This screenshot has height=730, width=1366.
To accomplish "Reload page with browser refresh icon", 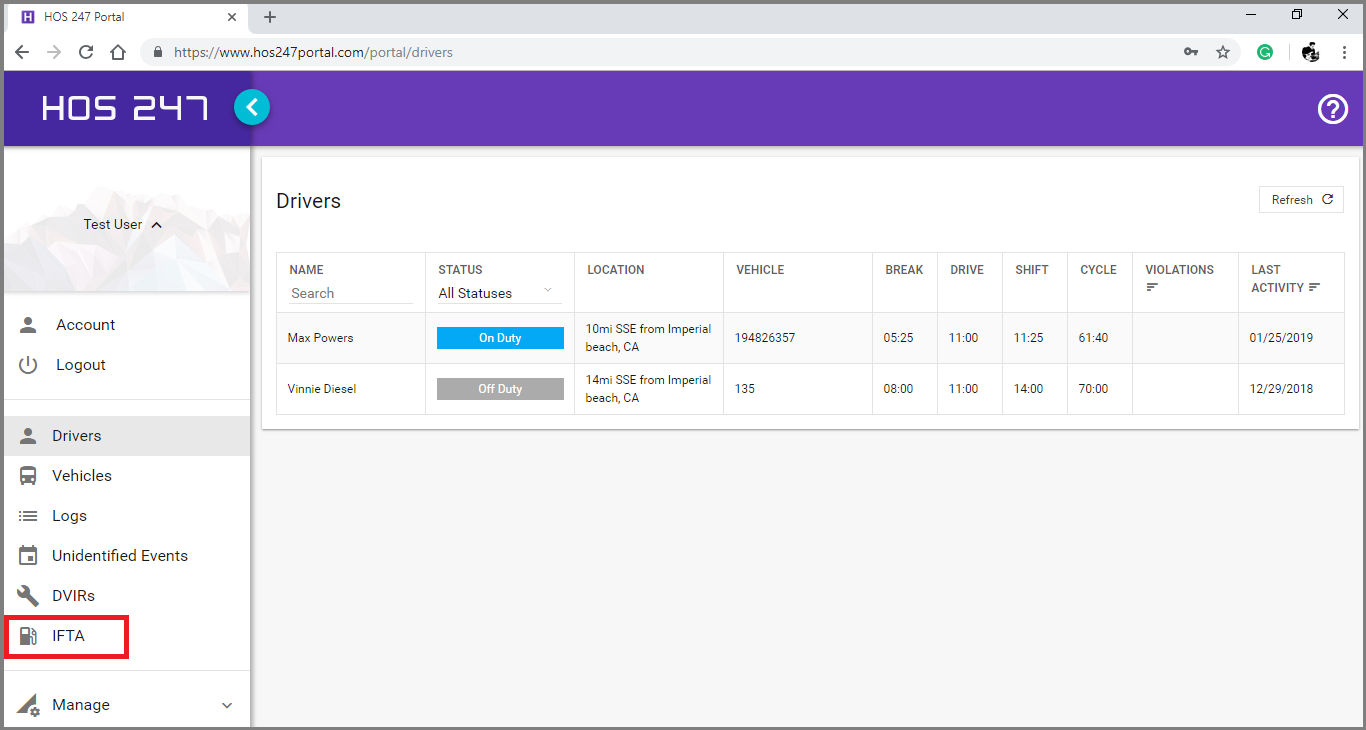I will [x=86, y=52].
